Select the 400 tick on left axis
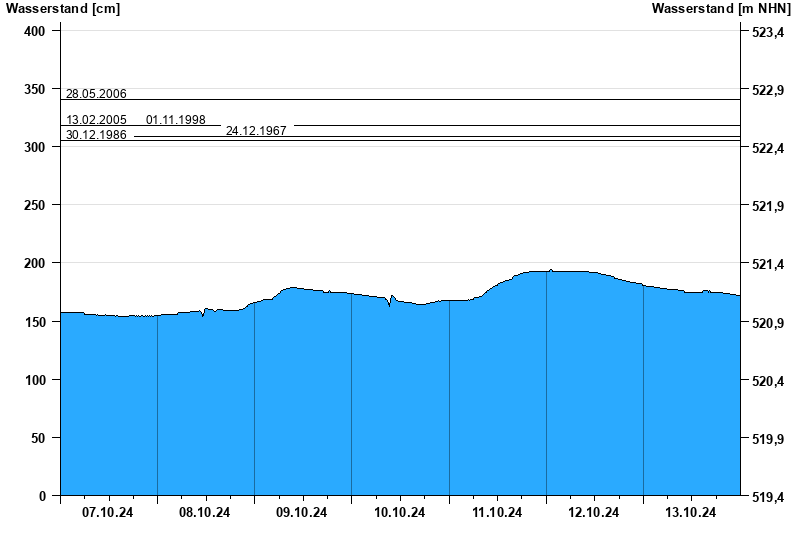This screenshot has width=800, height=550. click(x=35, y=32)
